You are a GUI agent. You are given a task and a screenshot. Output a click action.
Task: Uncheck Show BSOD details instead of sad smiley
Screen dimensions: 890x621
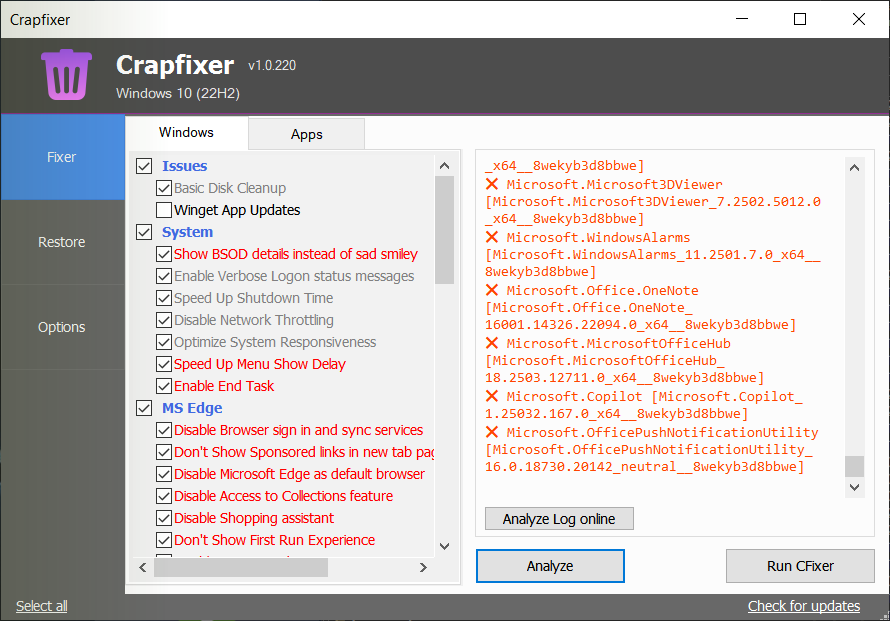pyautogui.click(x=164, y=254)
